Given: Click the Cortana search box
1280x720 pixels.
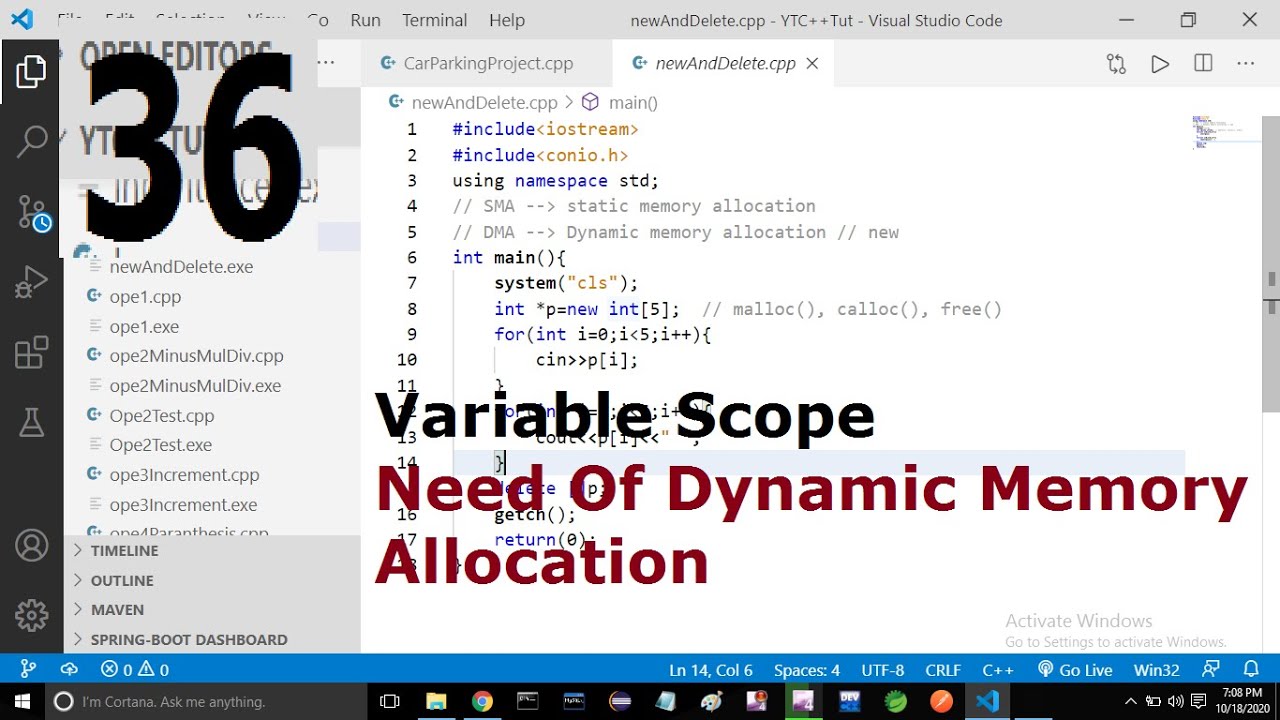Looking at the screenshot, I should pyautogui.click(x=205, y=702).
